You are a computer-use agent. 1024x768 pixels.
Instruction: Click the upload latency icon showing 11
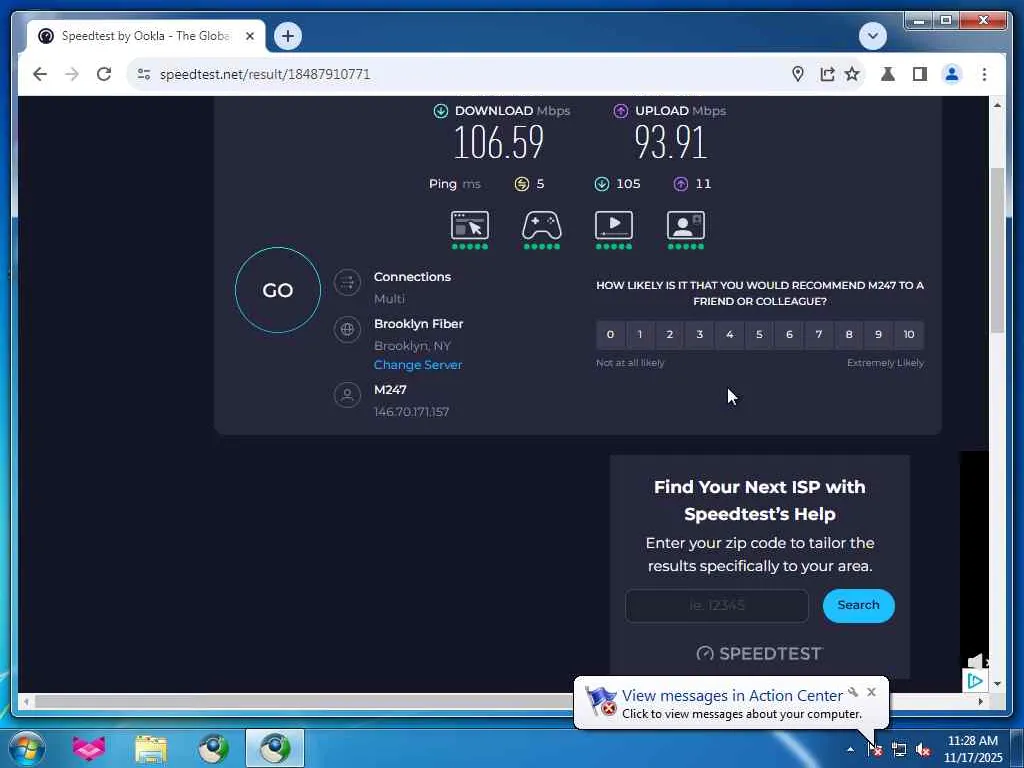(680, 184)
